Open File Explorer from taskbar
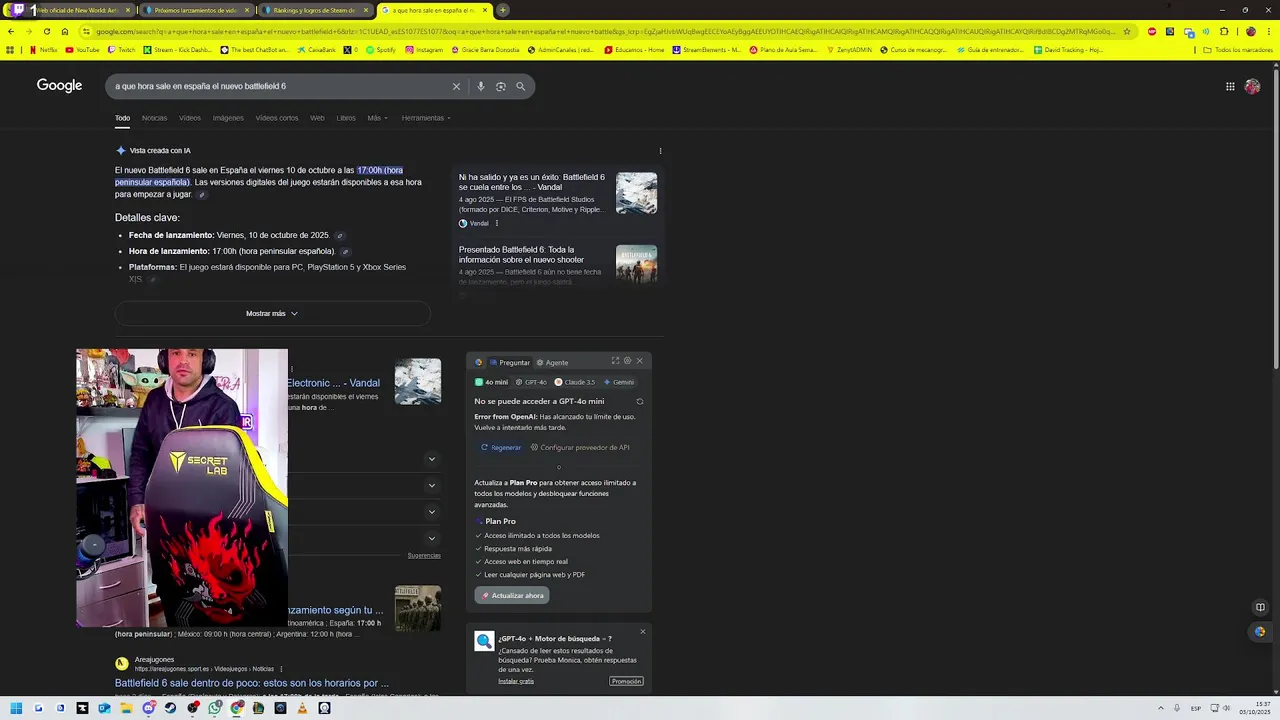This screenshot has width=1280, height=720. [x=126, y=708]
